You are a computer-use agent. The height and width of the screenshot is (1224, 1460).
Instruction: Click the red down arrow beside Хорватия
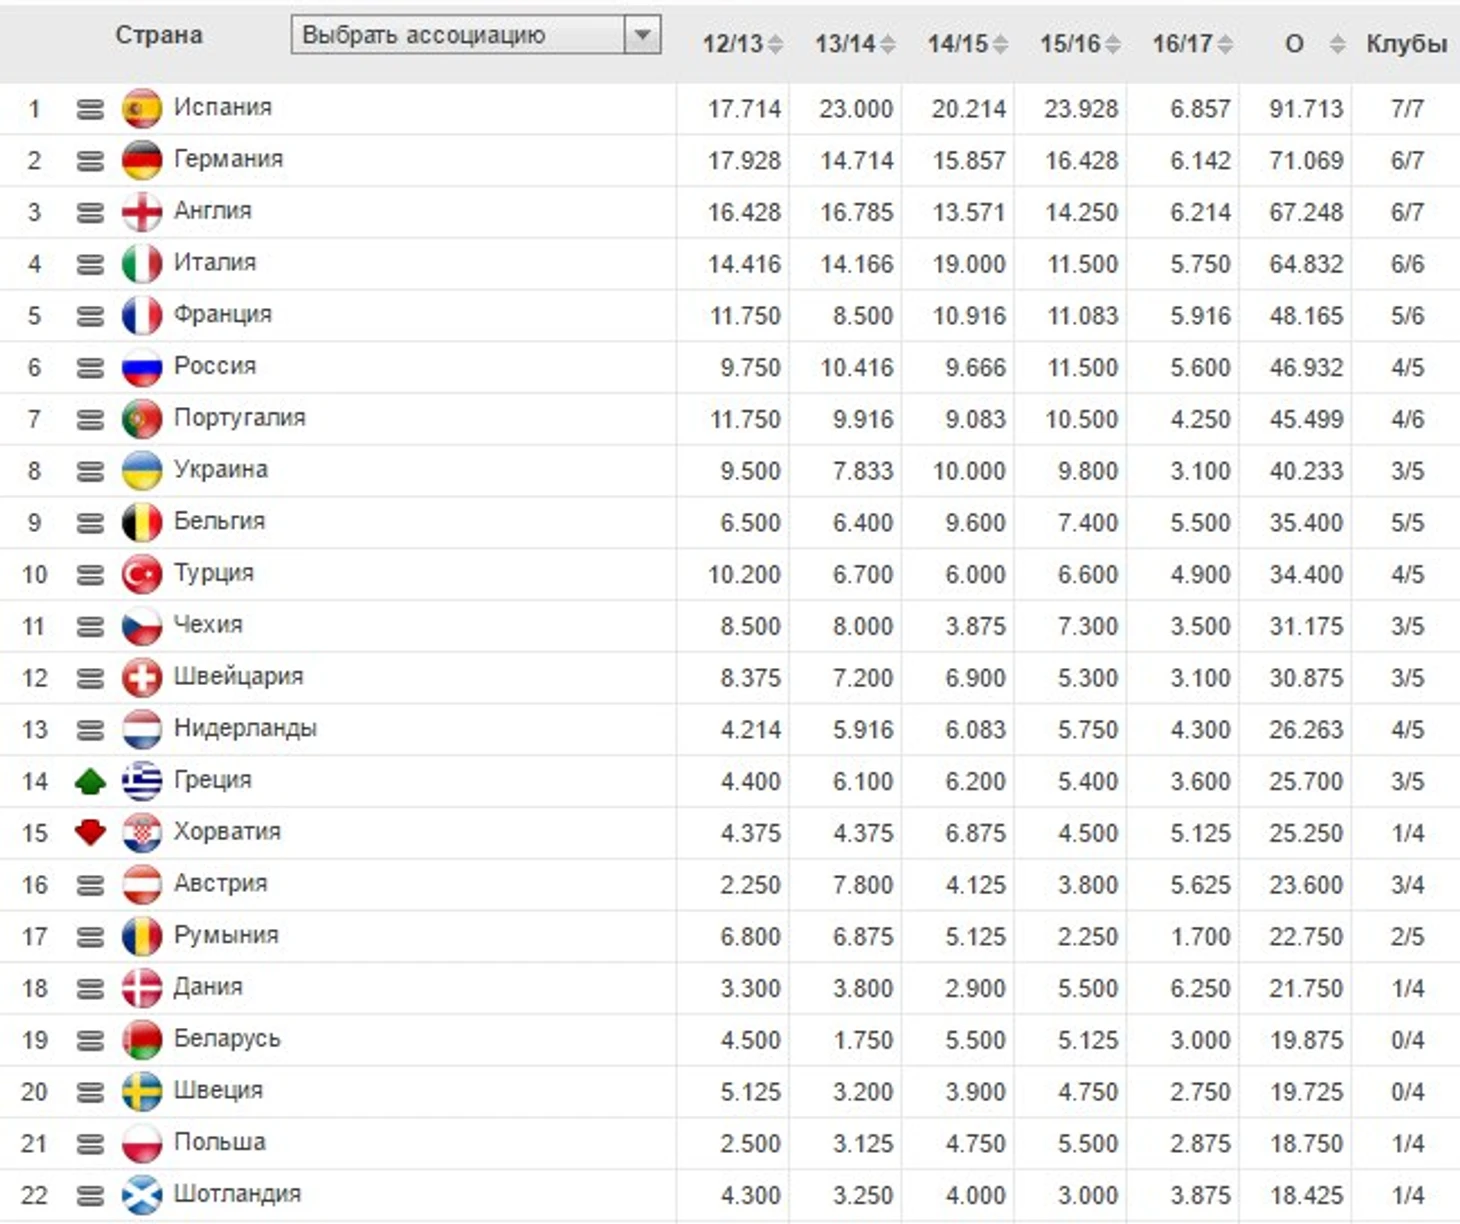[90, 832]
